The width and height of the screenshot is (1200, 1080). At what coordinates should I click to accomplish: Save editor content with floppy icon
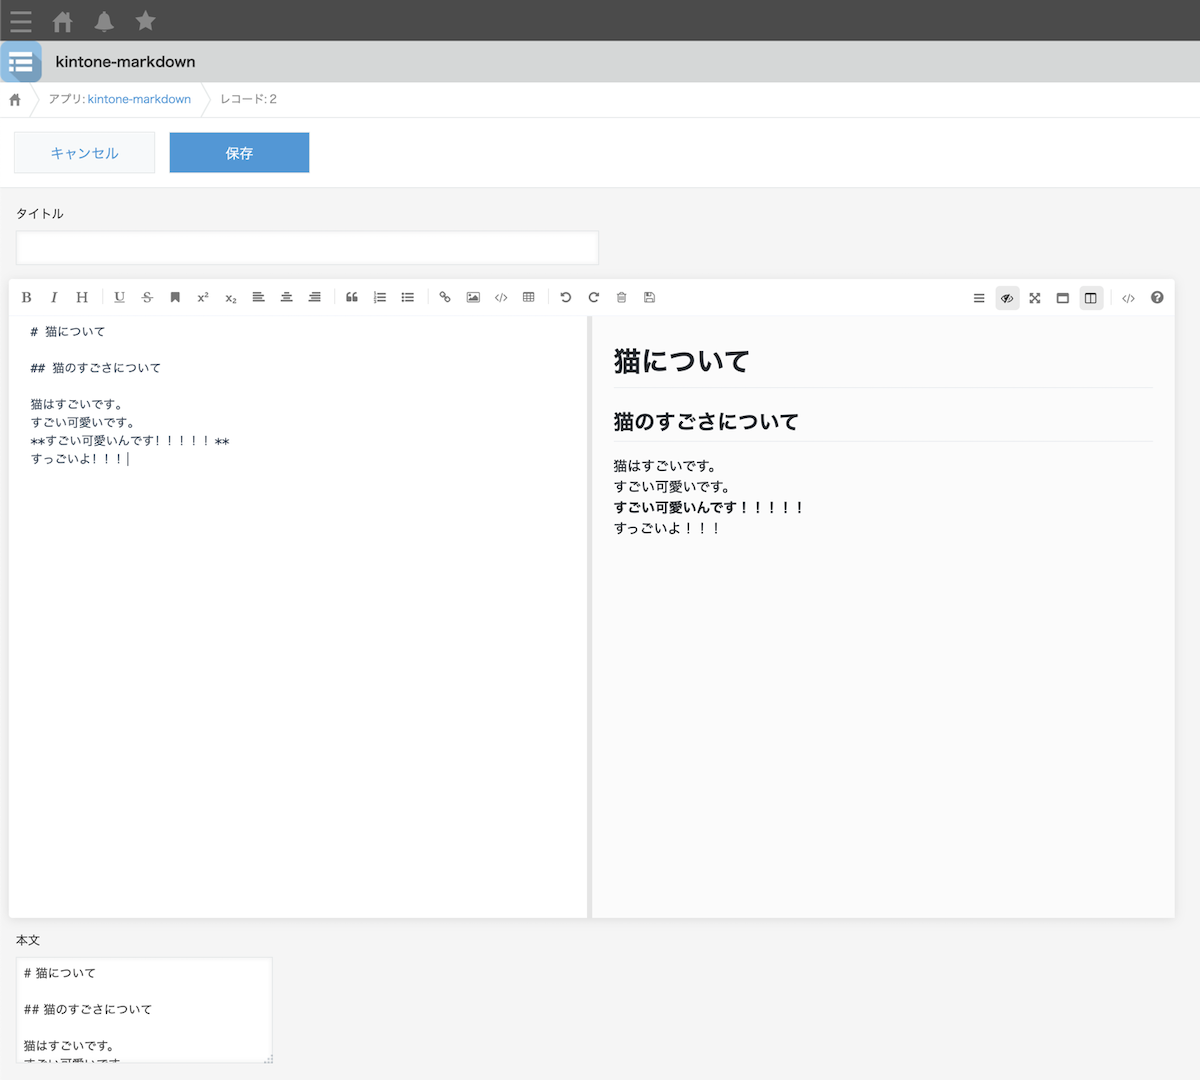649,297
